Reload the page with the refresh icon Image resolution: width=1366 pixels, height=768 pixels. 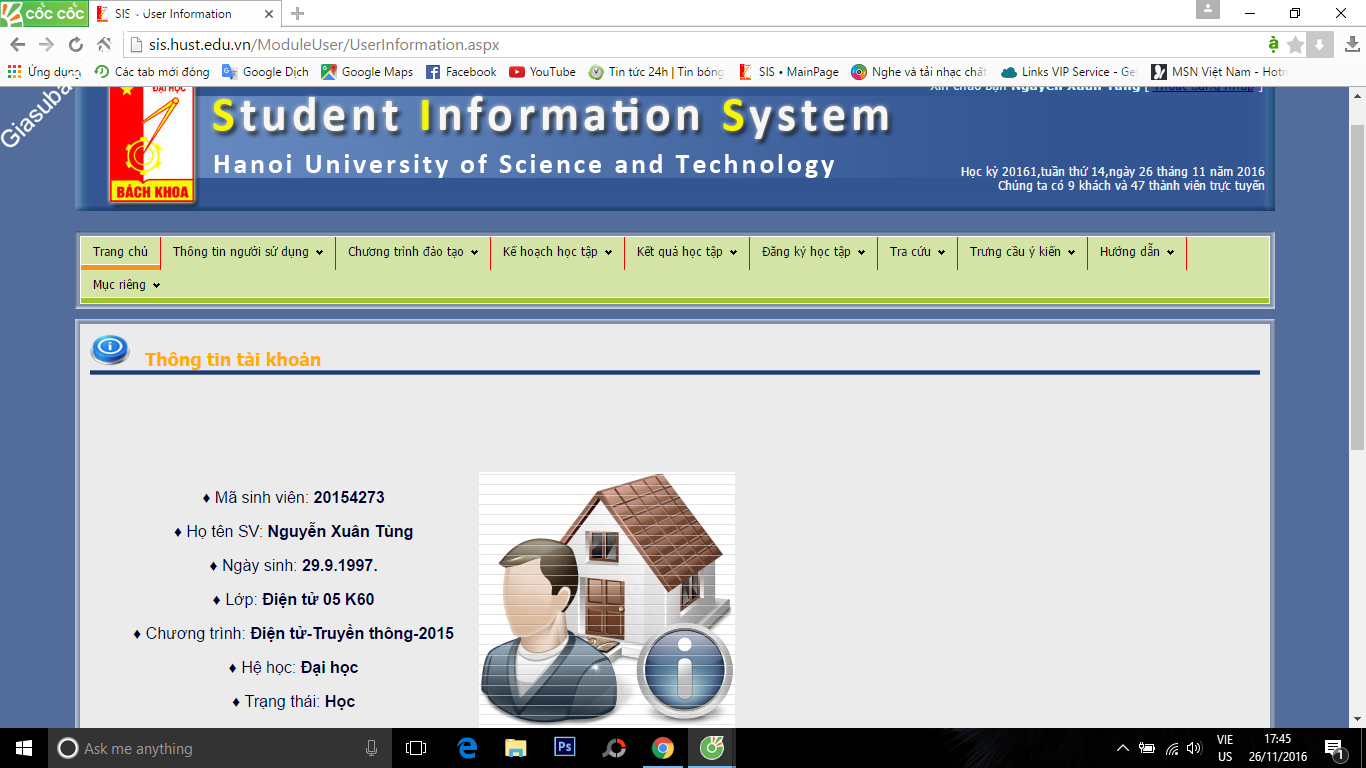click(x=76, y=45)
